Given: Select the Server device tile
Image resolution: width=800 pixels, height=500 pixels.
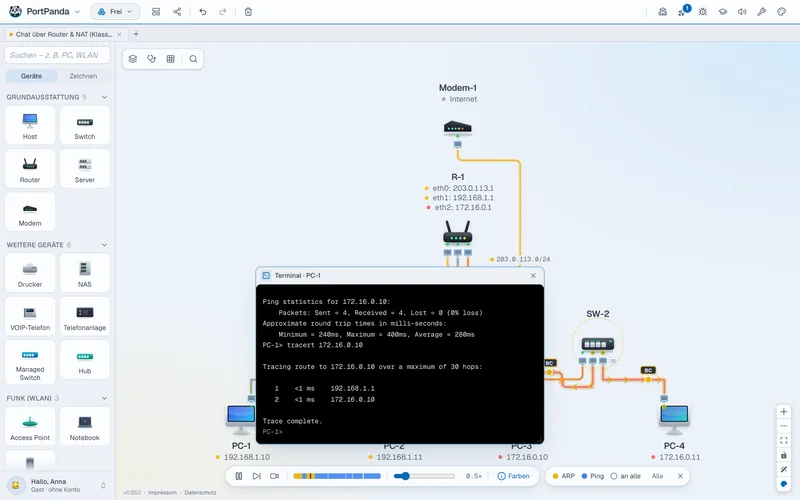Looking at the screenshot, I should tap(85, 169).
